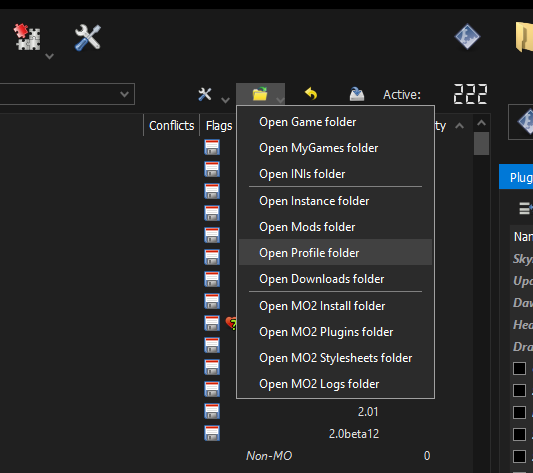The image size is (533, 473).
Task: Open dropdown arrow next to small tools icon
Action: coord(225,100)
